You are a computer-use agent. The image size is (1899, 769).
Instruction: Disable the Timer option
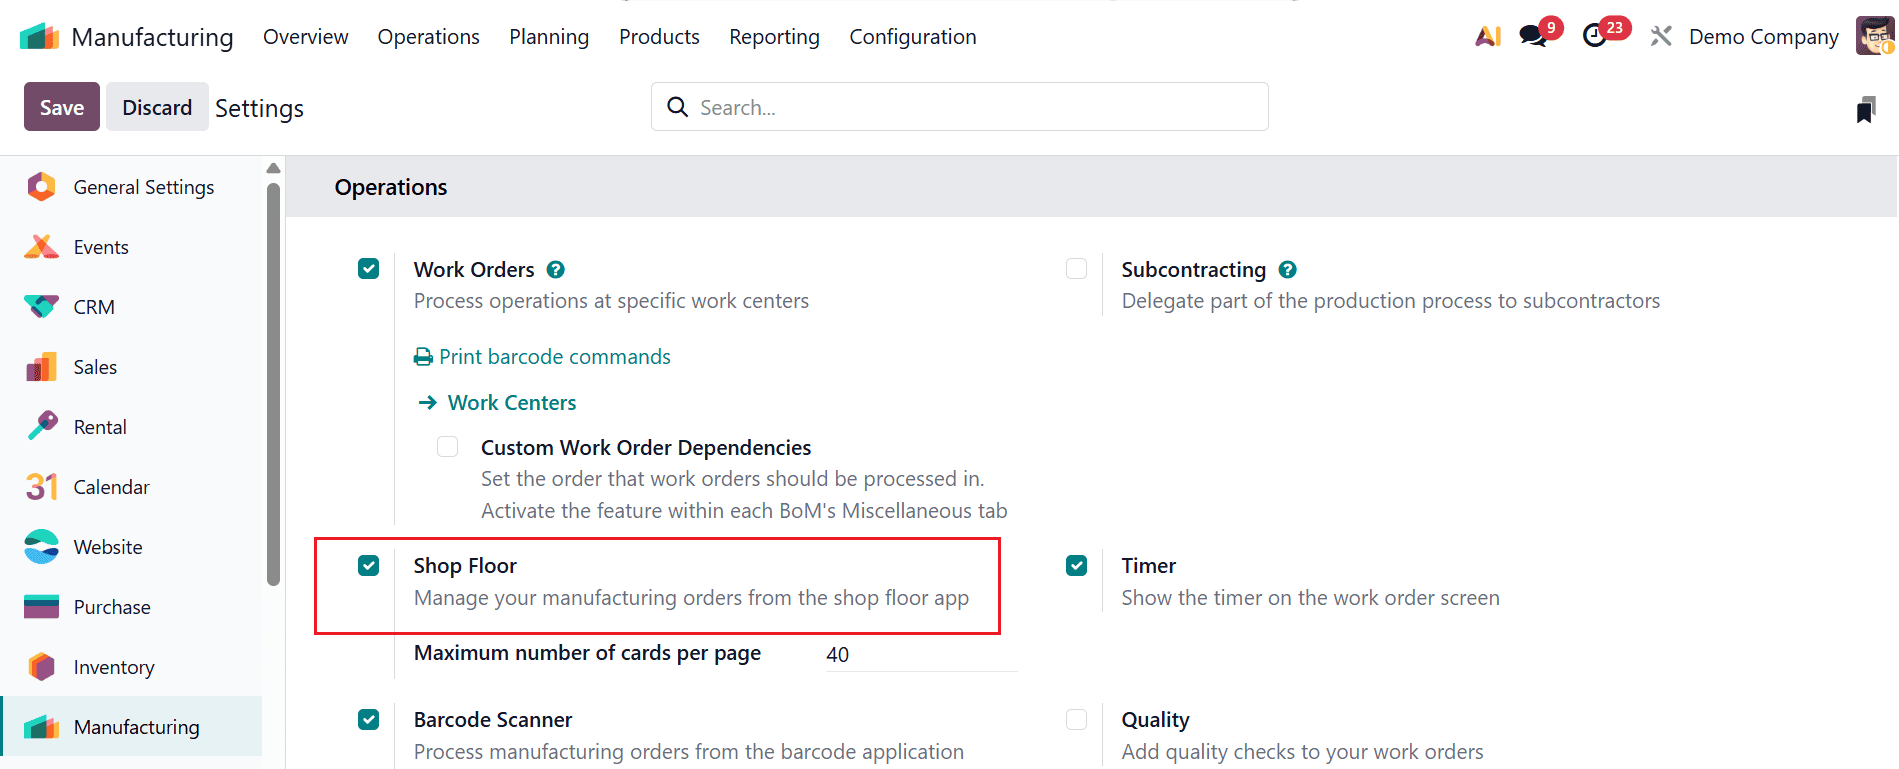coord(1076,565)
